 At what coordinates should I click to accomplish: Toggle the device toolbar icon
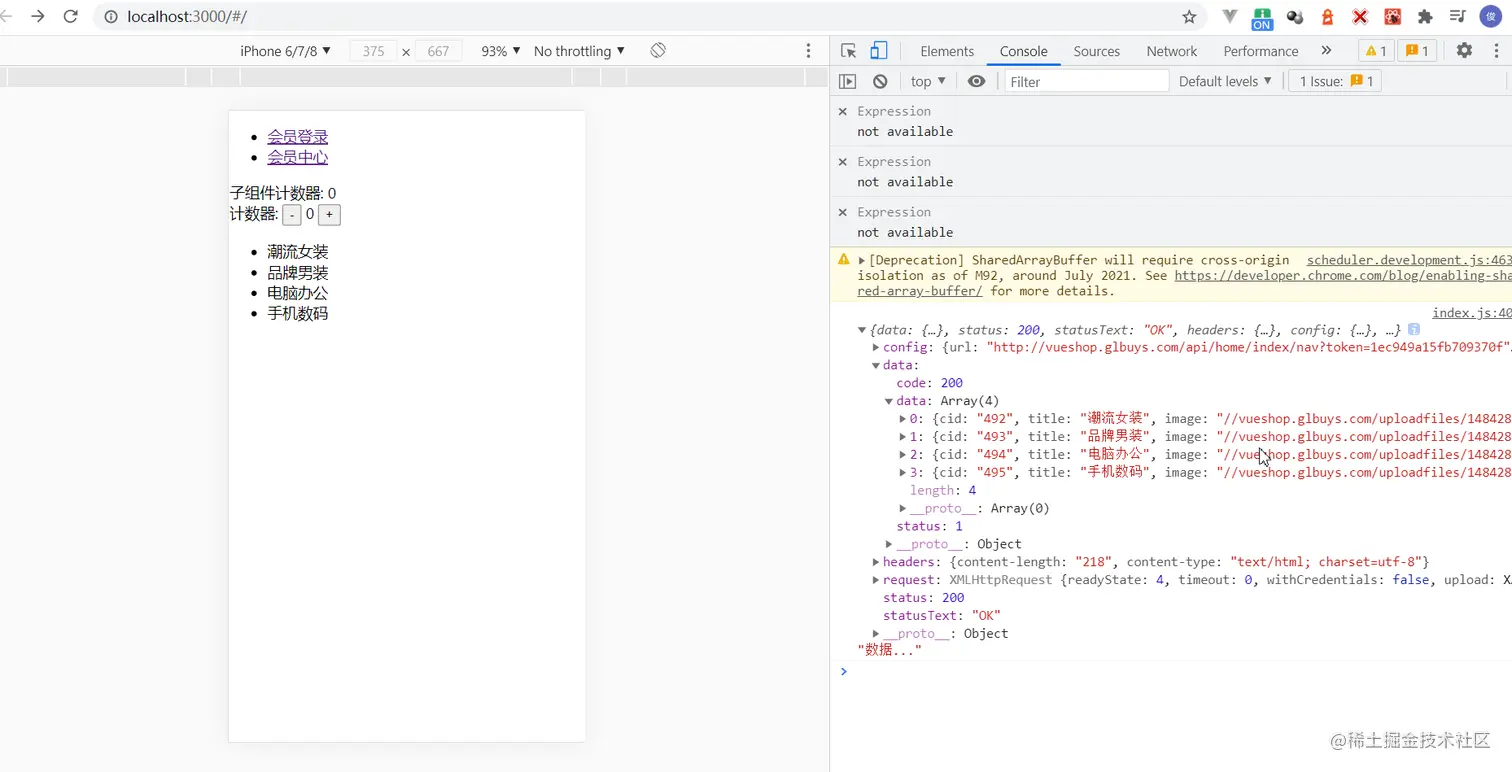click(x=878, y=51)
